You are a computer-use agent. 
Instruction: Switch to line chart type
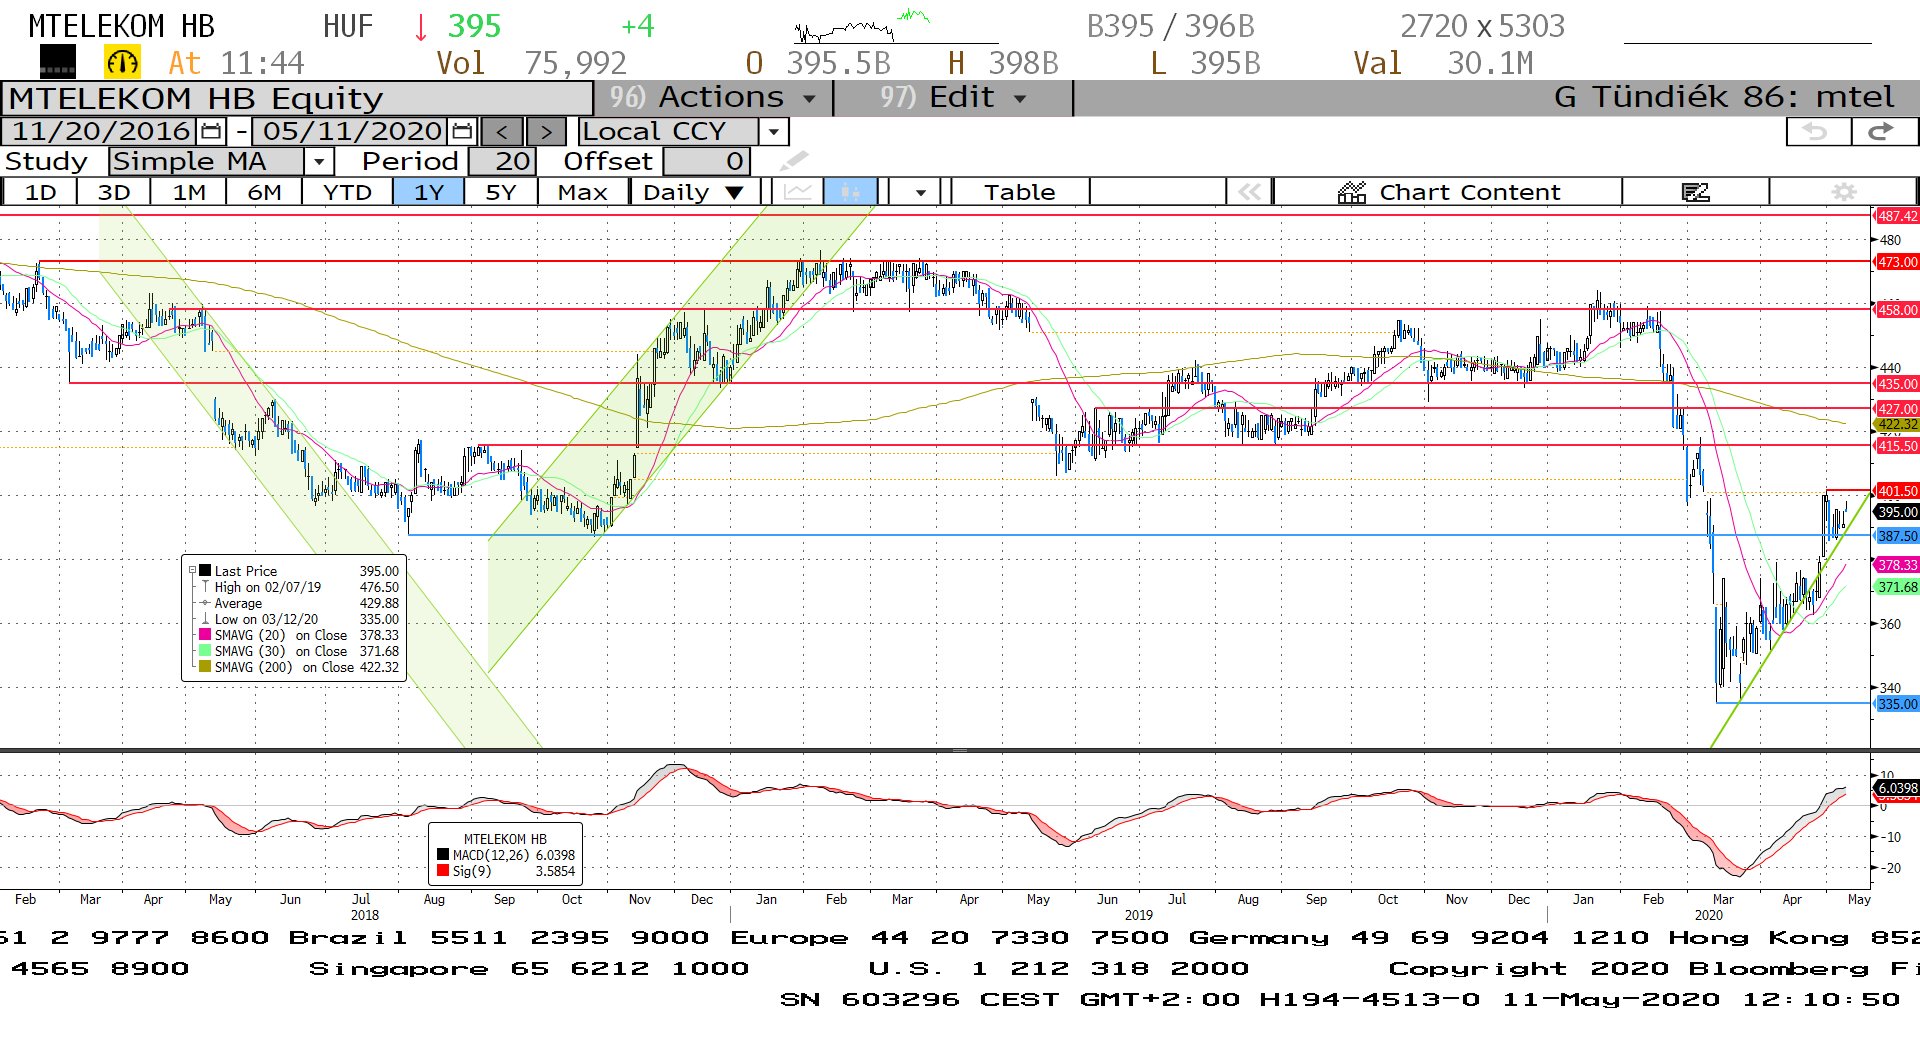[x=797, y=191]
